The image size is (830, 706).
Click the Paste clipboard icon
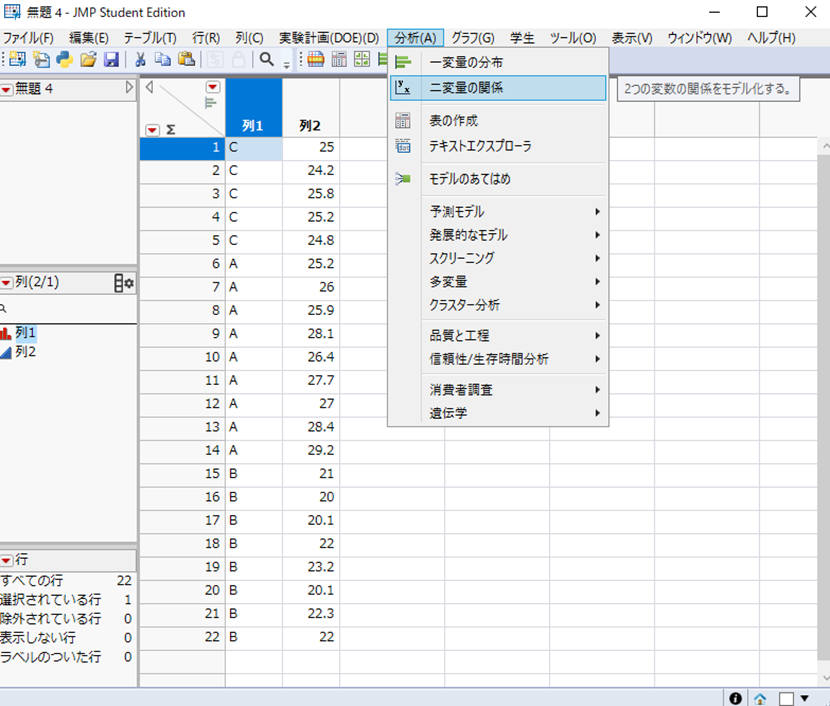(x=186, y=60)
